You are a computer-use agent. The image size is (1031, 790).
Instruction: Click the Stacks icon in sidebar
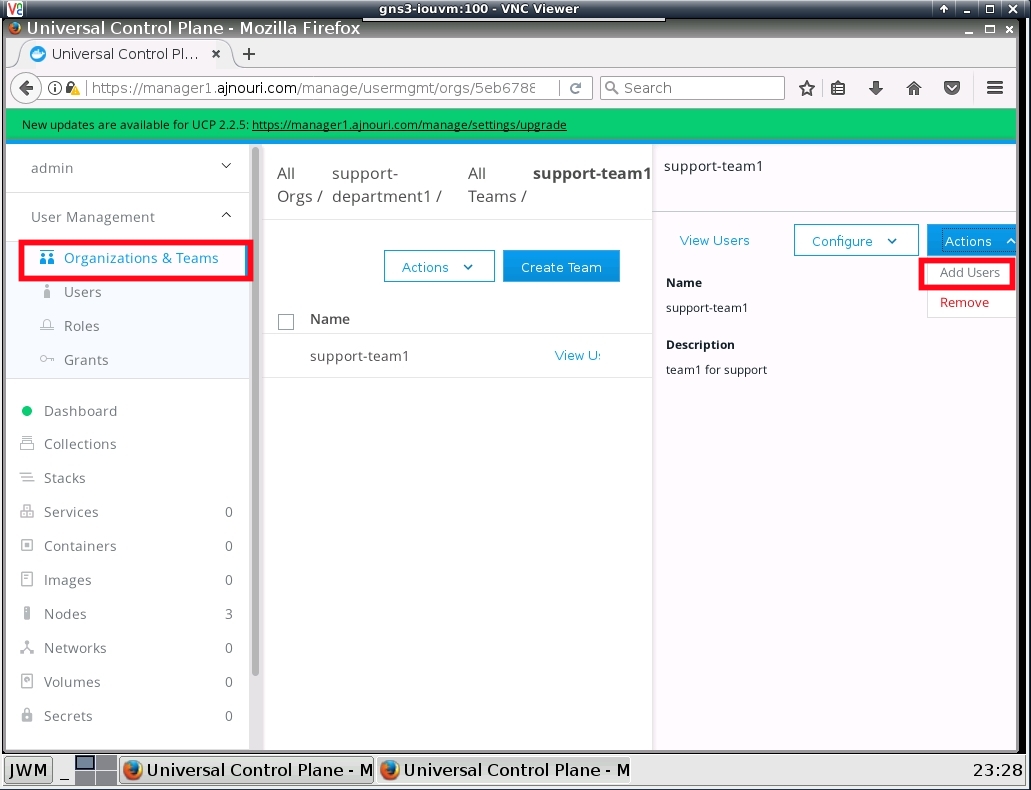[x=27, y=478]
